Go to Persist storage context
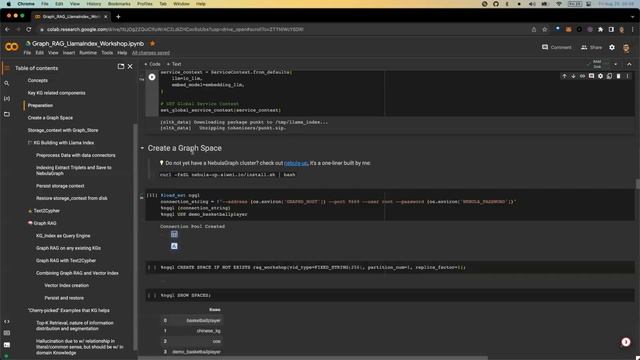The image size is (640, 360). 60,186
